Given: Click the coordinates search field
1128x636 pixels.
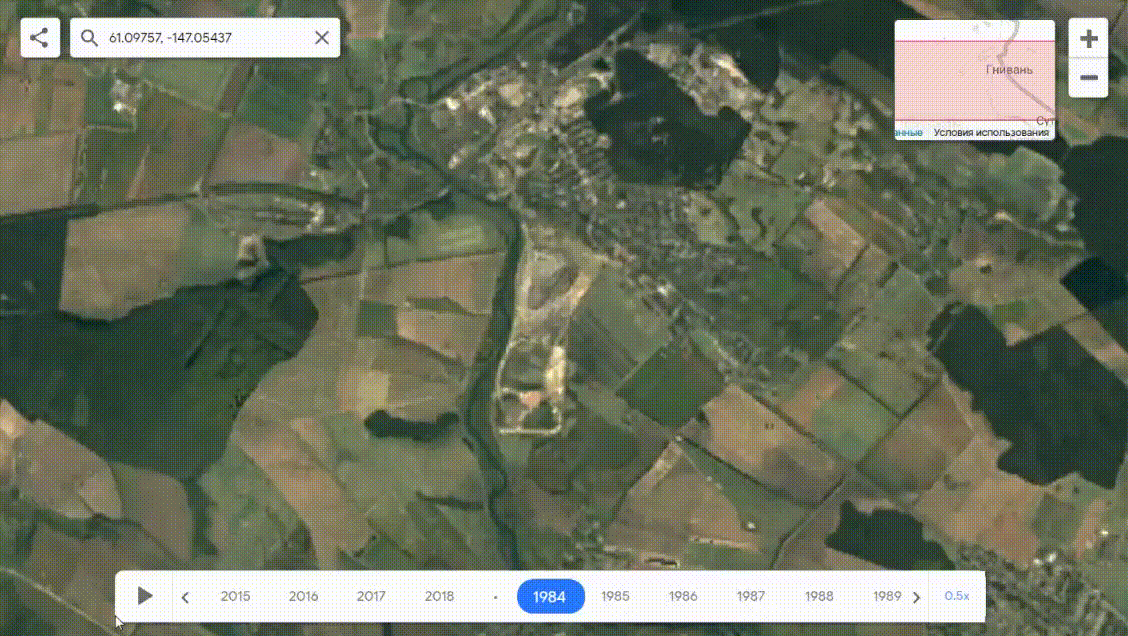Looking at the screenshot, I should (x=205, y=38).
